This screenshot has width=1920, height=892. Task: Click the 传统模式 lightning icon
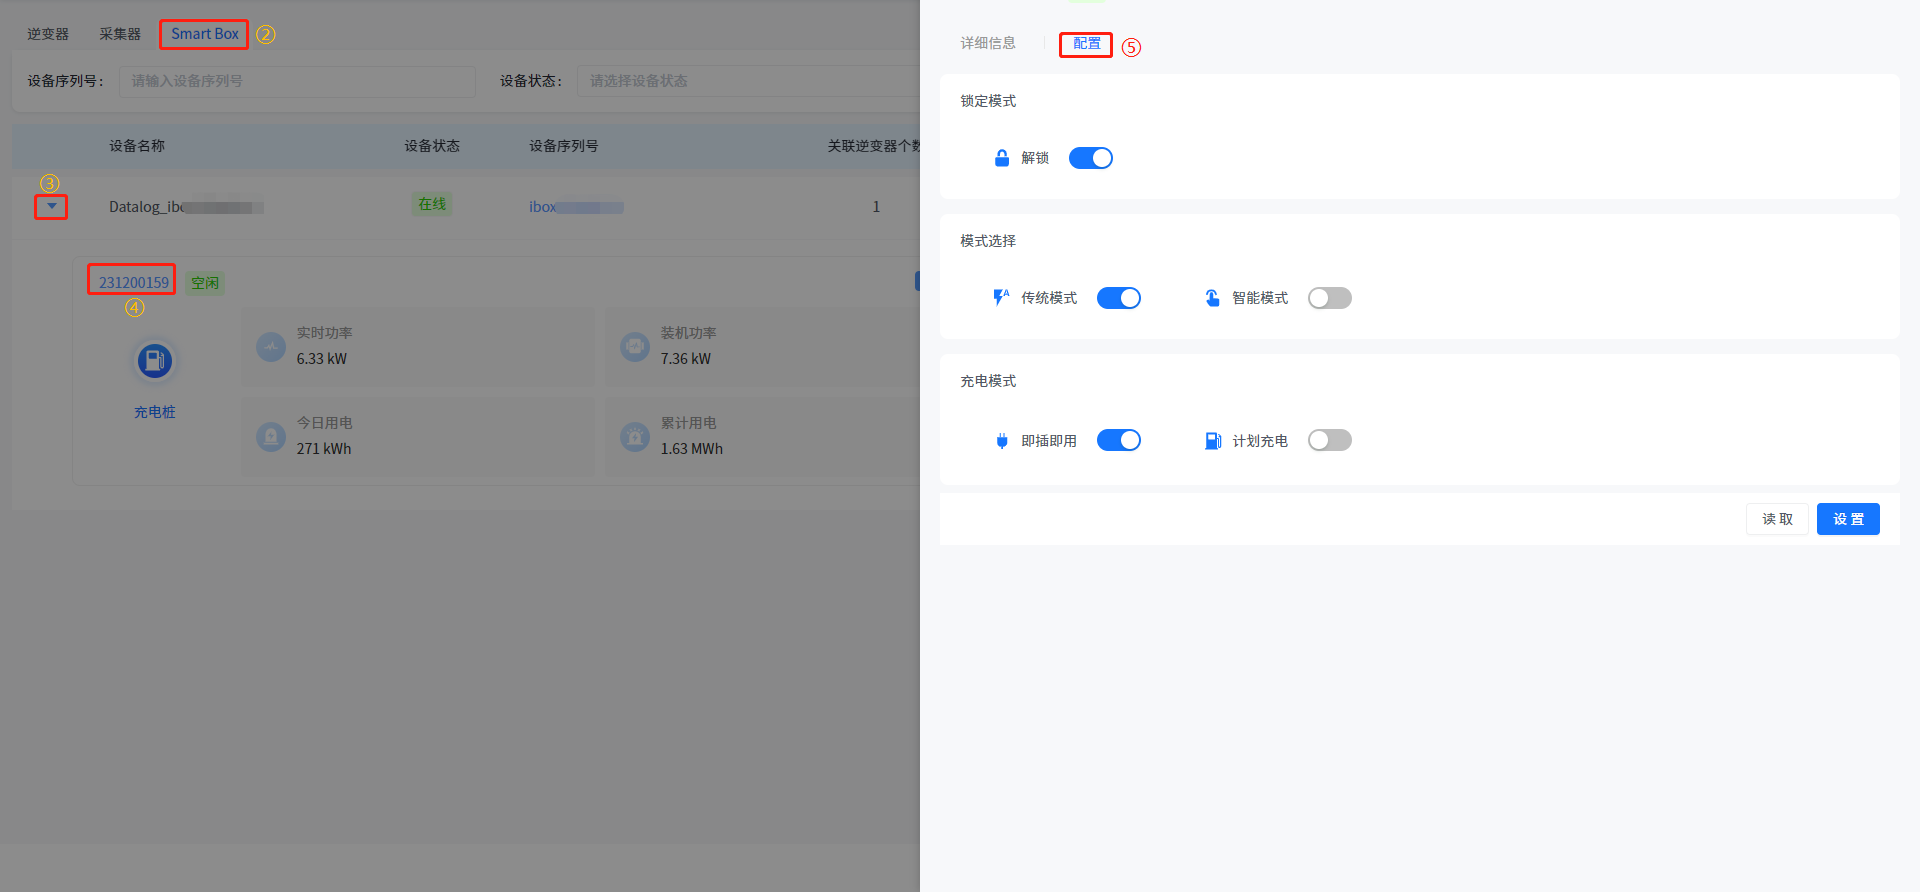point(1000,297)
